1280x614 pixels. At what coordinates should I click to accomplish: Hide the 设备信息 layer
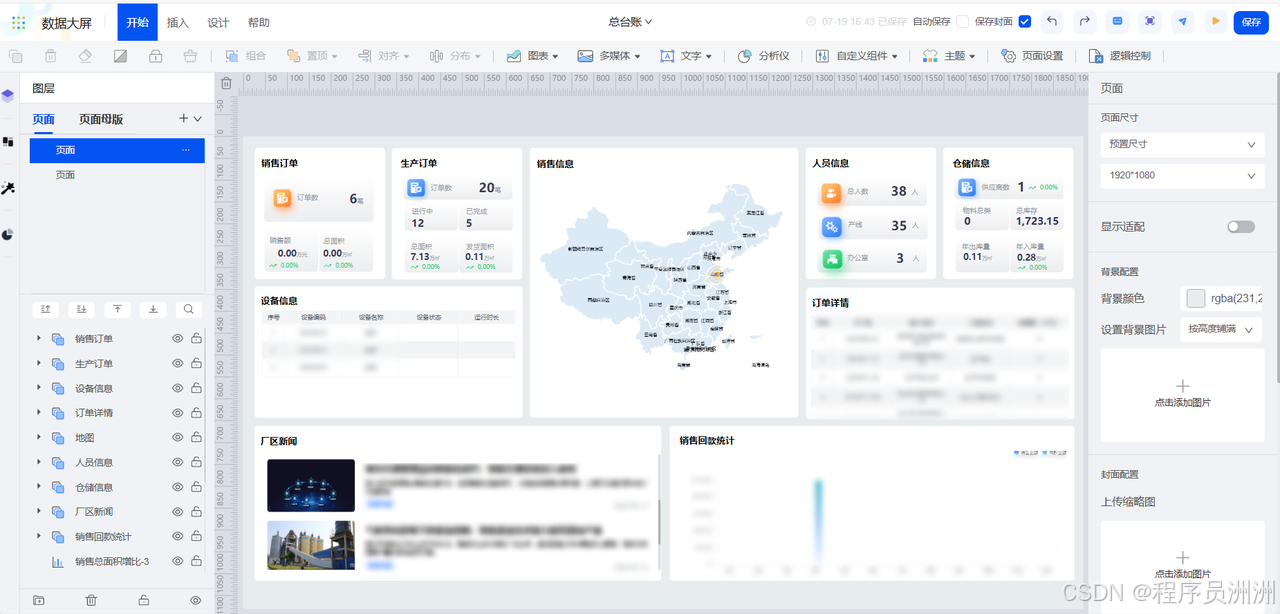(178, 388)
